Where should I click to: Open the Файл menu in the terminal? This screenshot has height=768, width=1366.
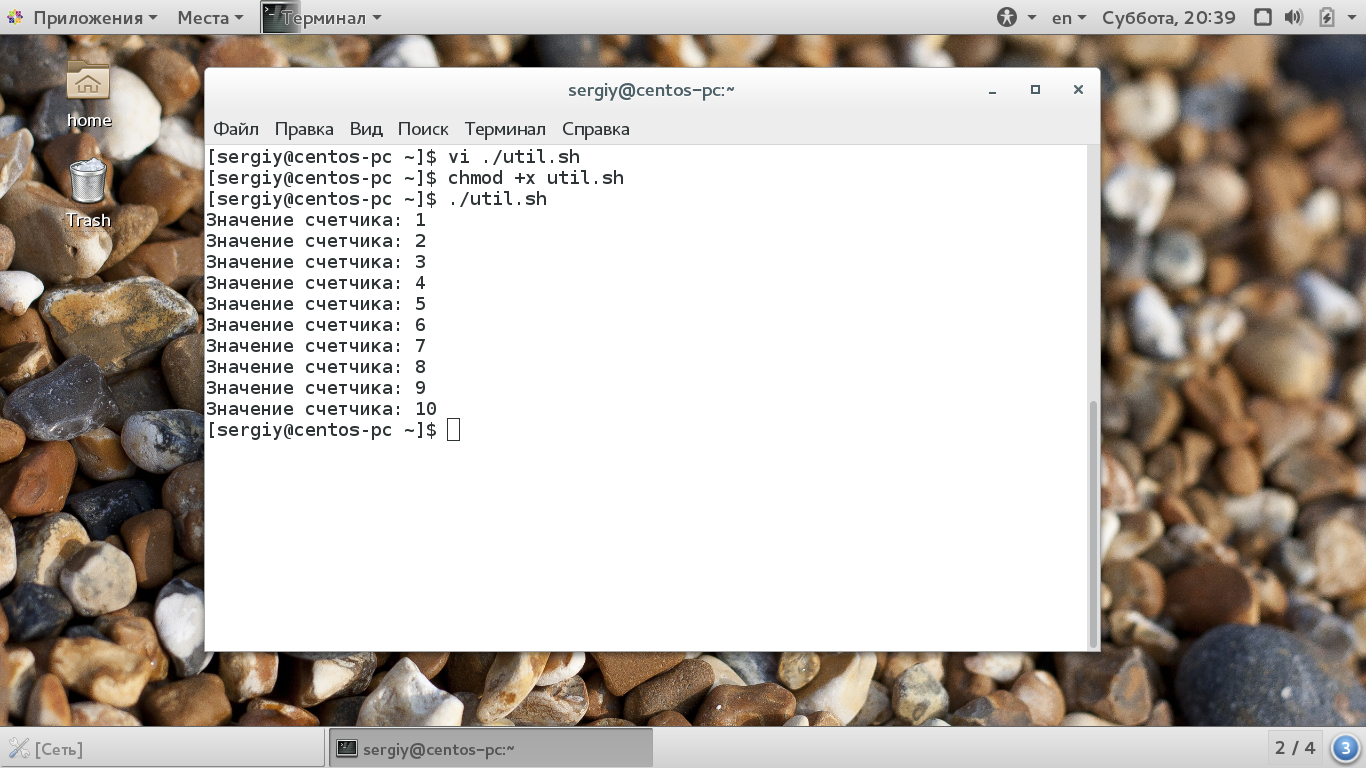click(x=236, y=129)
